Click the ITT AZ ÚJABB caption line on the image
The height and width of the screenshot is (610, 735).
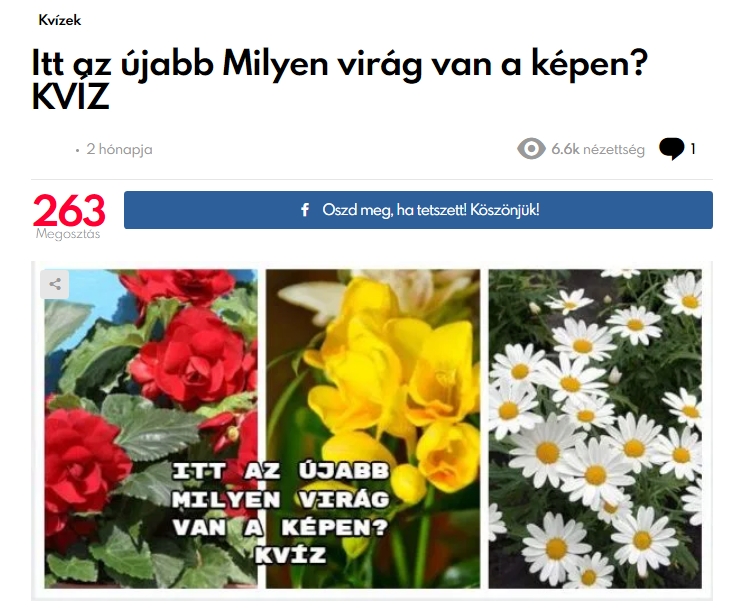pyautogui.click(x=280, y=471)
